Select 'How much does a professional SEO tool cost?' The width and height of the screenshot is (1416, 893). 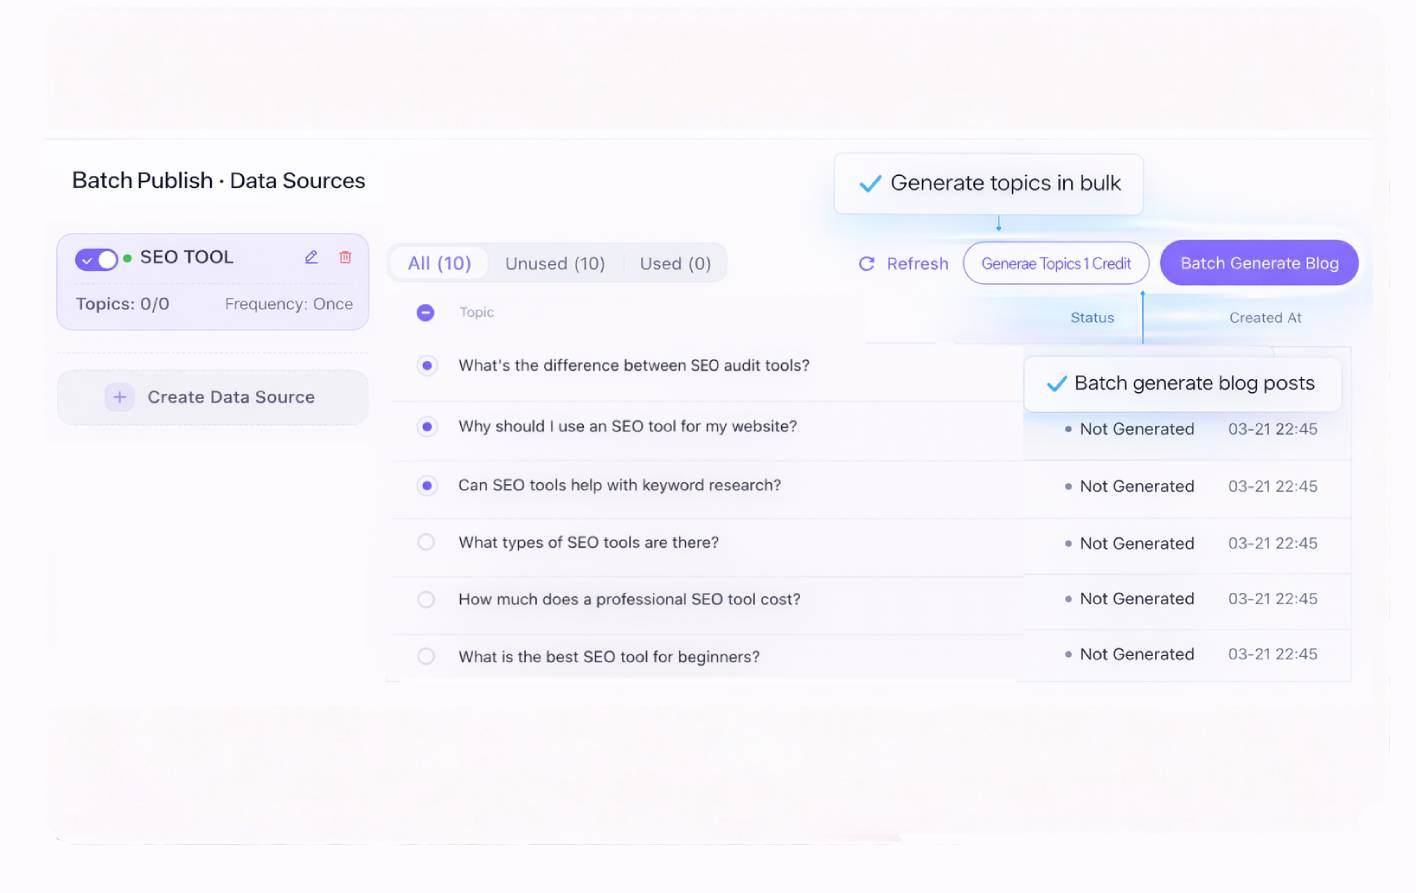tap(427, 599)
